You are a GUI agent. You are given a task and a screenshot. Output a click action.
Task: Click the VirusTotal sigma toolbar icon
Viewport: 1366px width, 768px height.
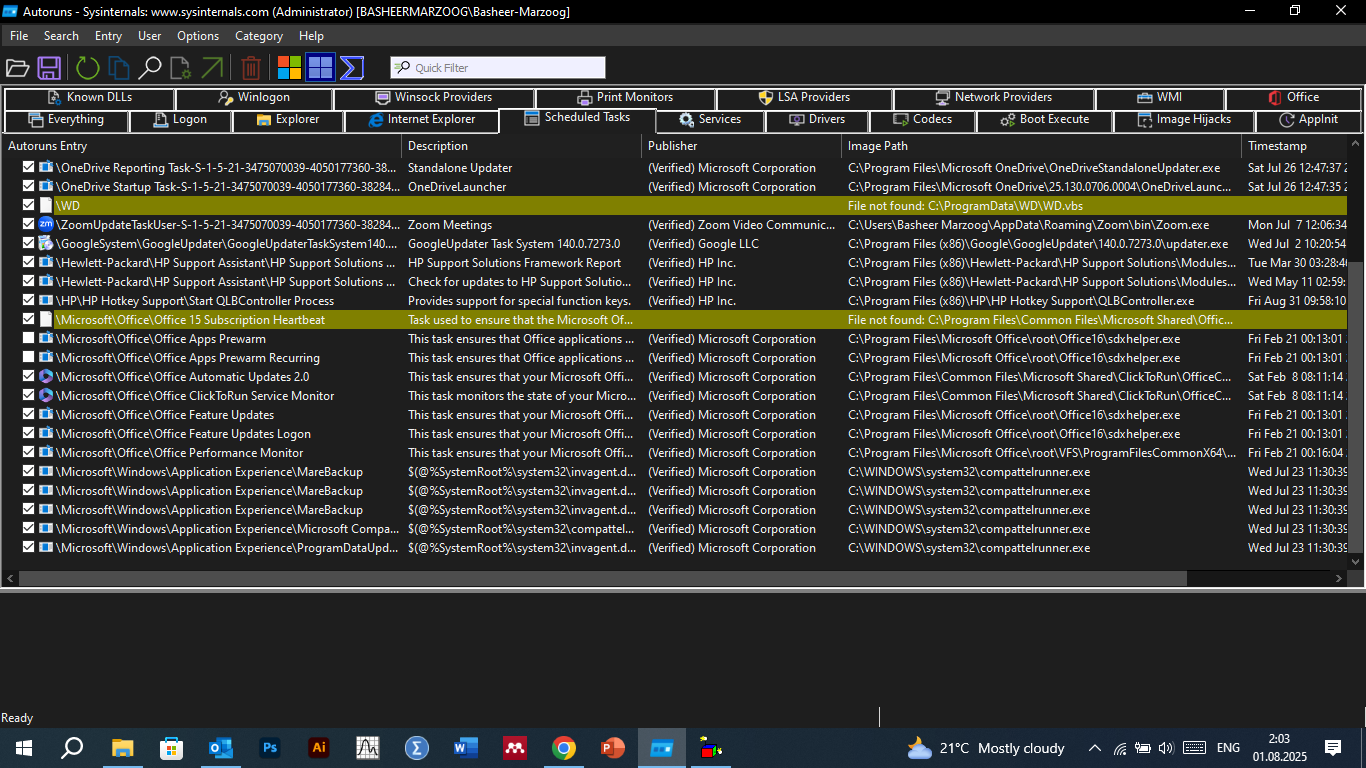pyautogui.click(x=351, y=68)
